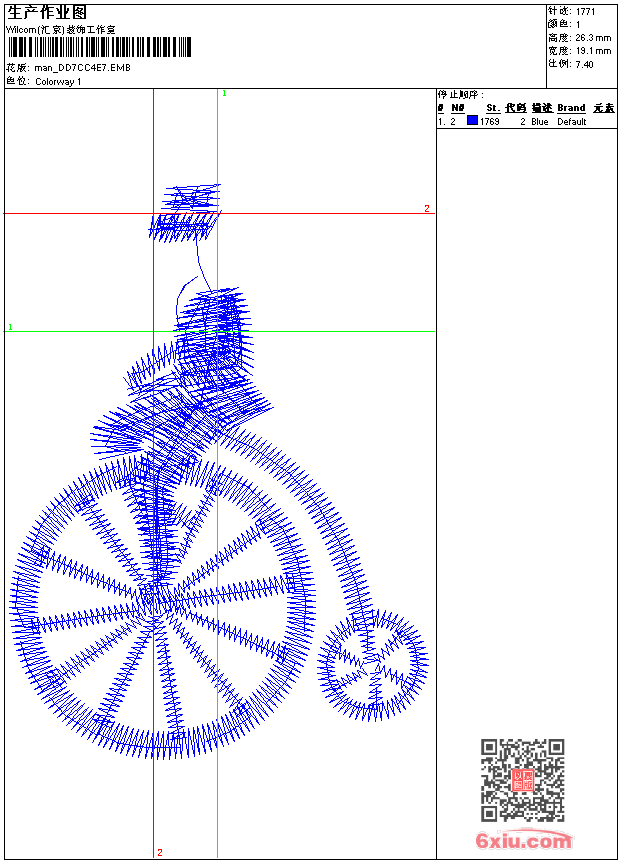
Task: Click the QR code image
Action: pos(522,780)
